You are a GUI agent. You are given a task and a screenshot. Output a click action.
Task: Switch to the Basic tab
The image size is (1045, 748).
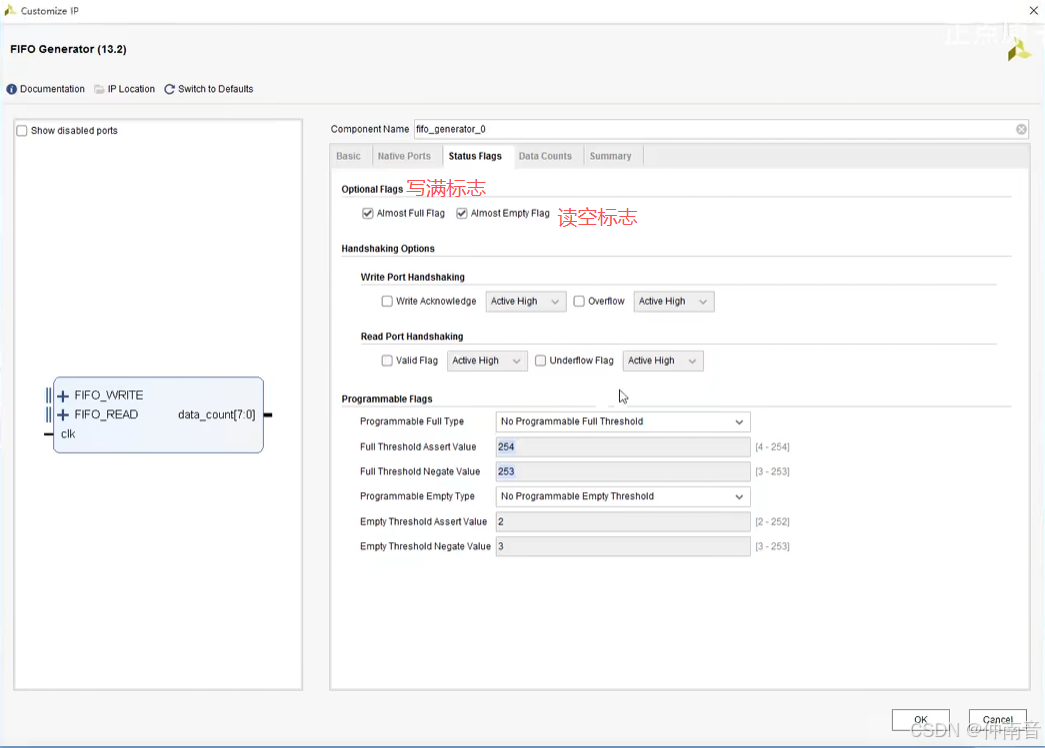(349, 156)
